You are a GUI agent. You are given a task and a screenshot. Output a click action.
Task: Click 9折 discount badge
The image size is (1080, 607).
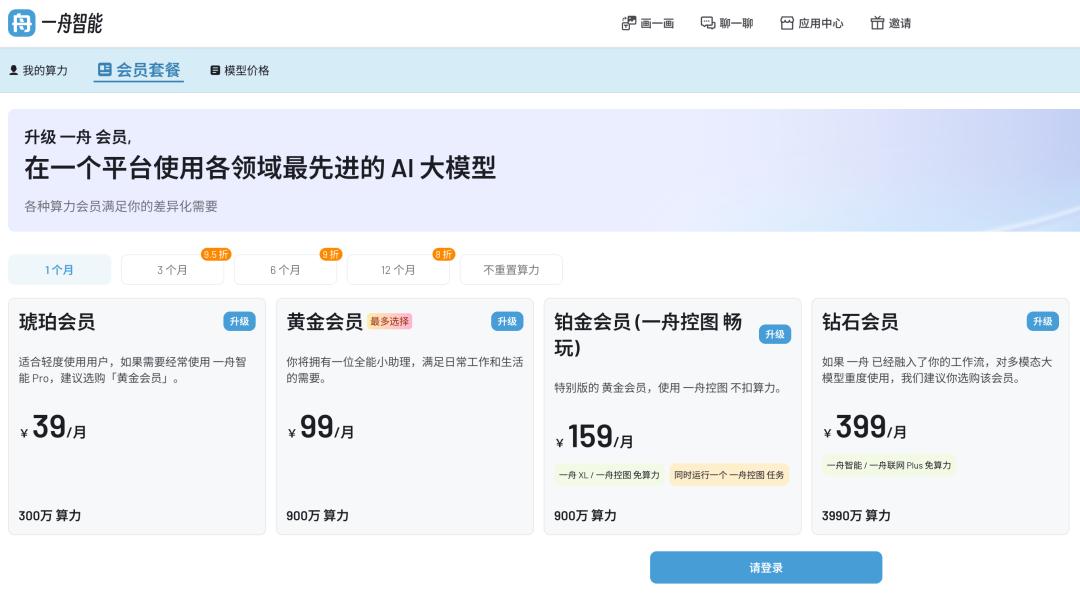331,254
